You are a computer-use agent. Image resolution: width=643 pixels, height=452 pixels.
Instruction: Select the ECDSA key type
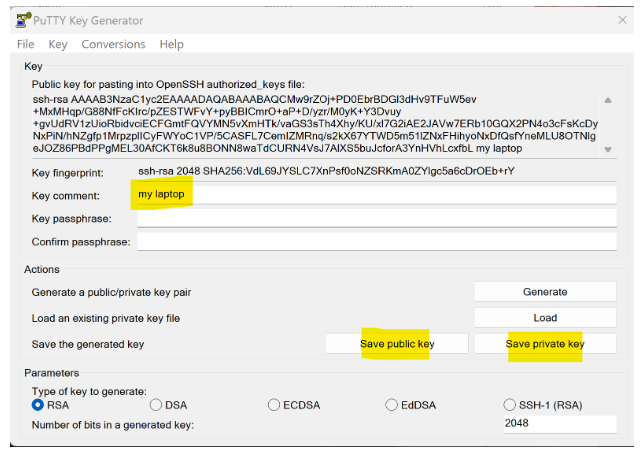point(274,405)
